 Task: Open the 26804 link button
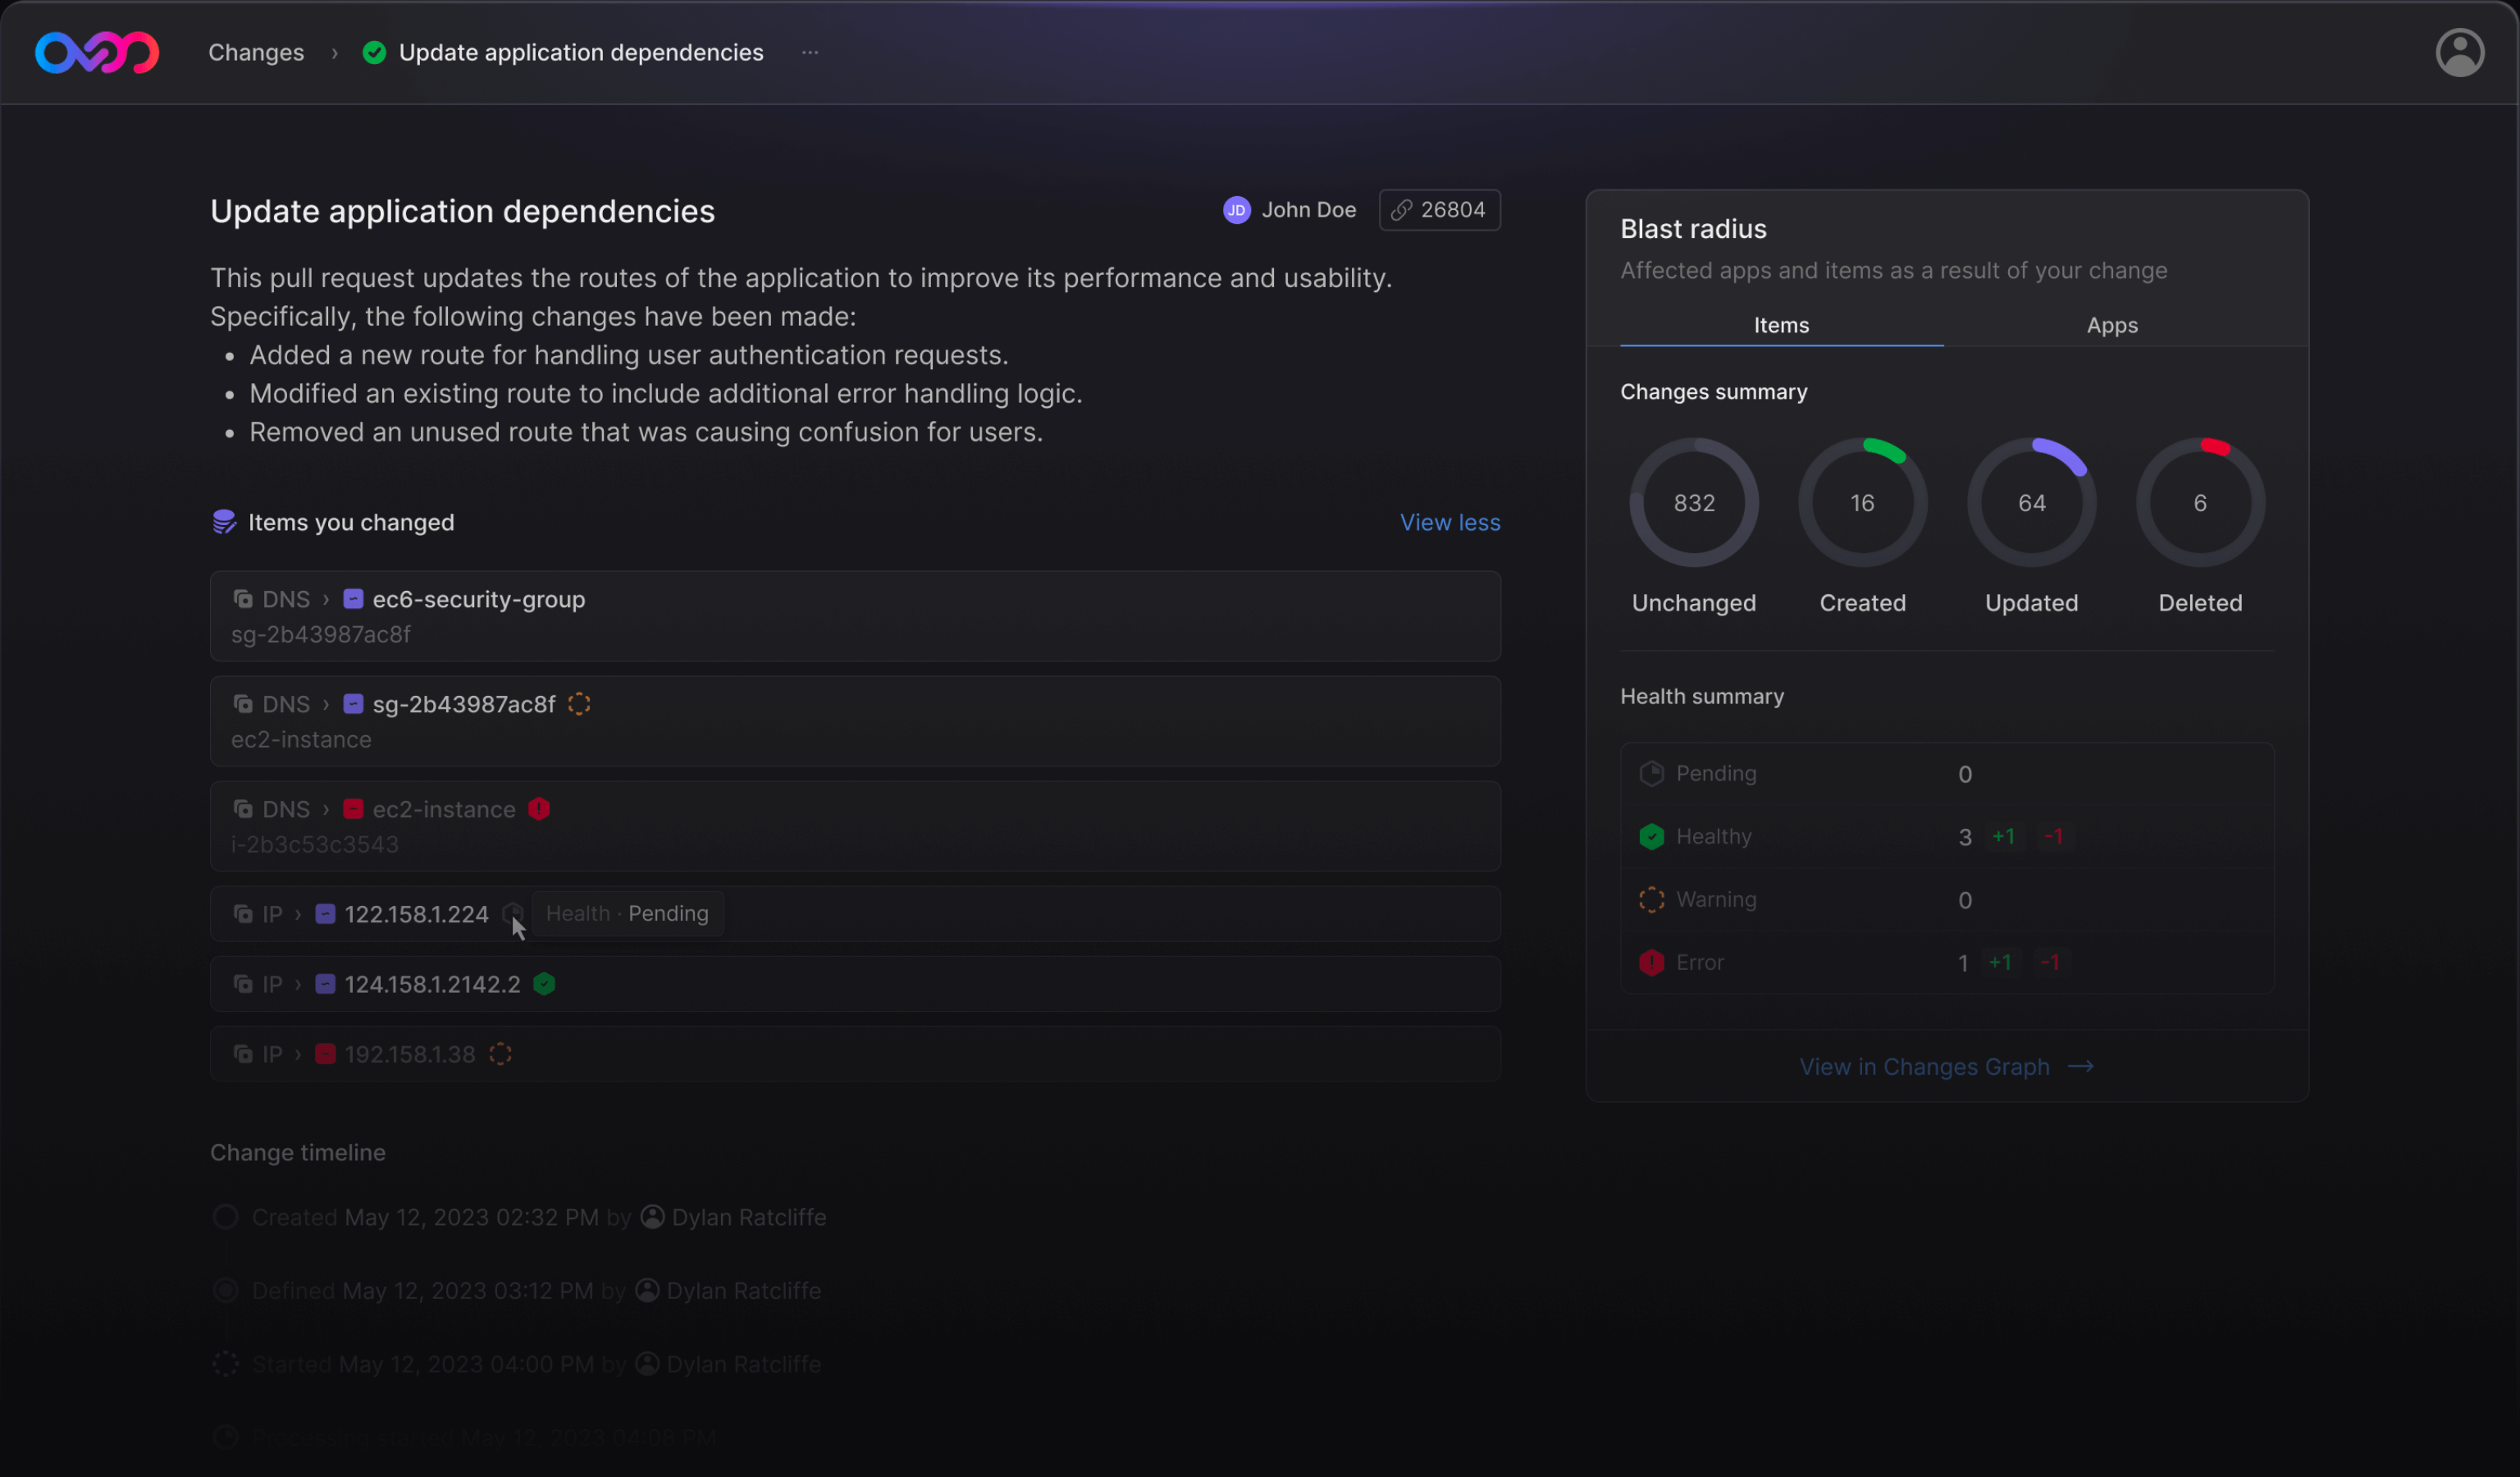[x=1439, y=210]
